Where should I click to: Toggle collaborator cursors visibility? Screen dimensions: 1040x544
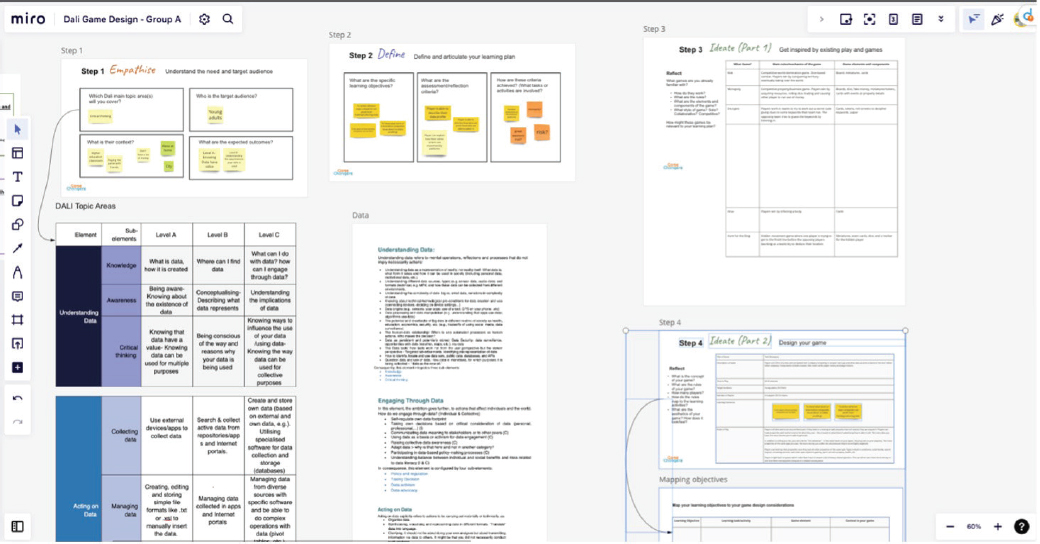pyautogui.click(x=973, y=19)
